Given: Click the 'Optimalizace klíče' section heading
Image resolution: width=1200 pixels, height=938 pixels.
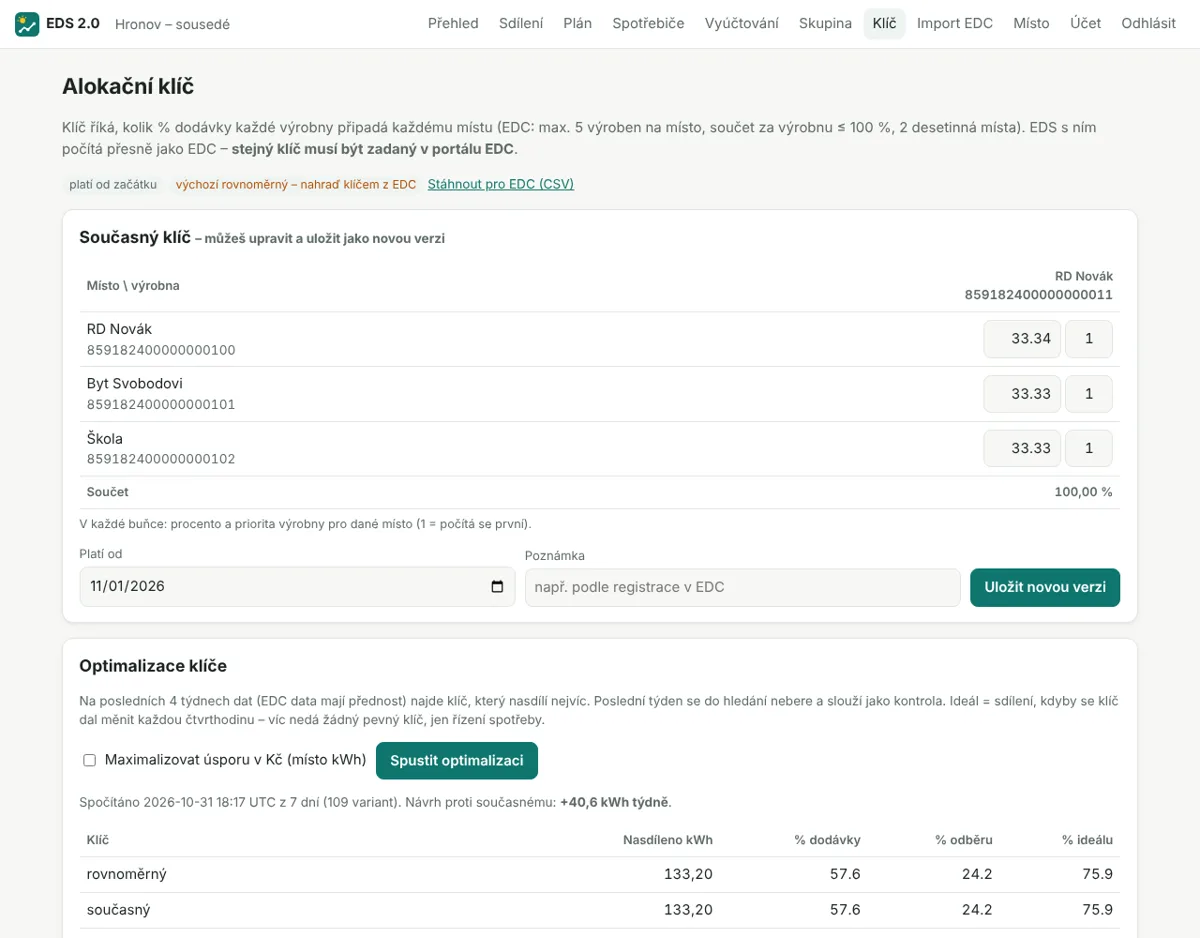Looking at the screenshot, I should coord(153,666).
